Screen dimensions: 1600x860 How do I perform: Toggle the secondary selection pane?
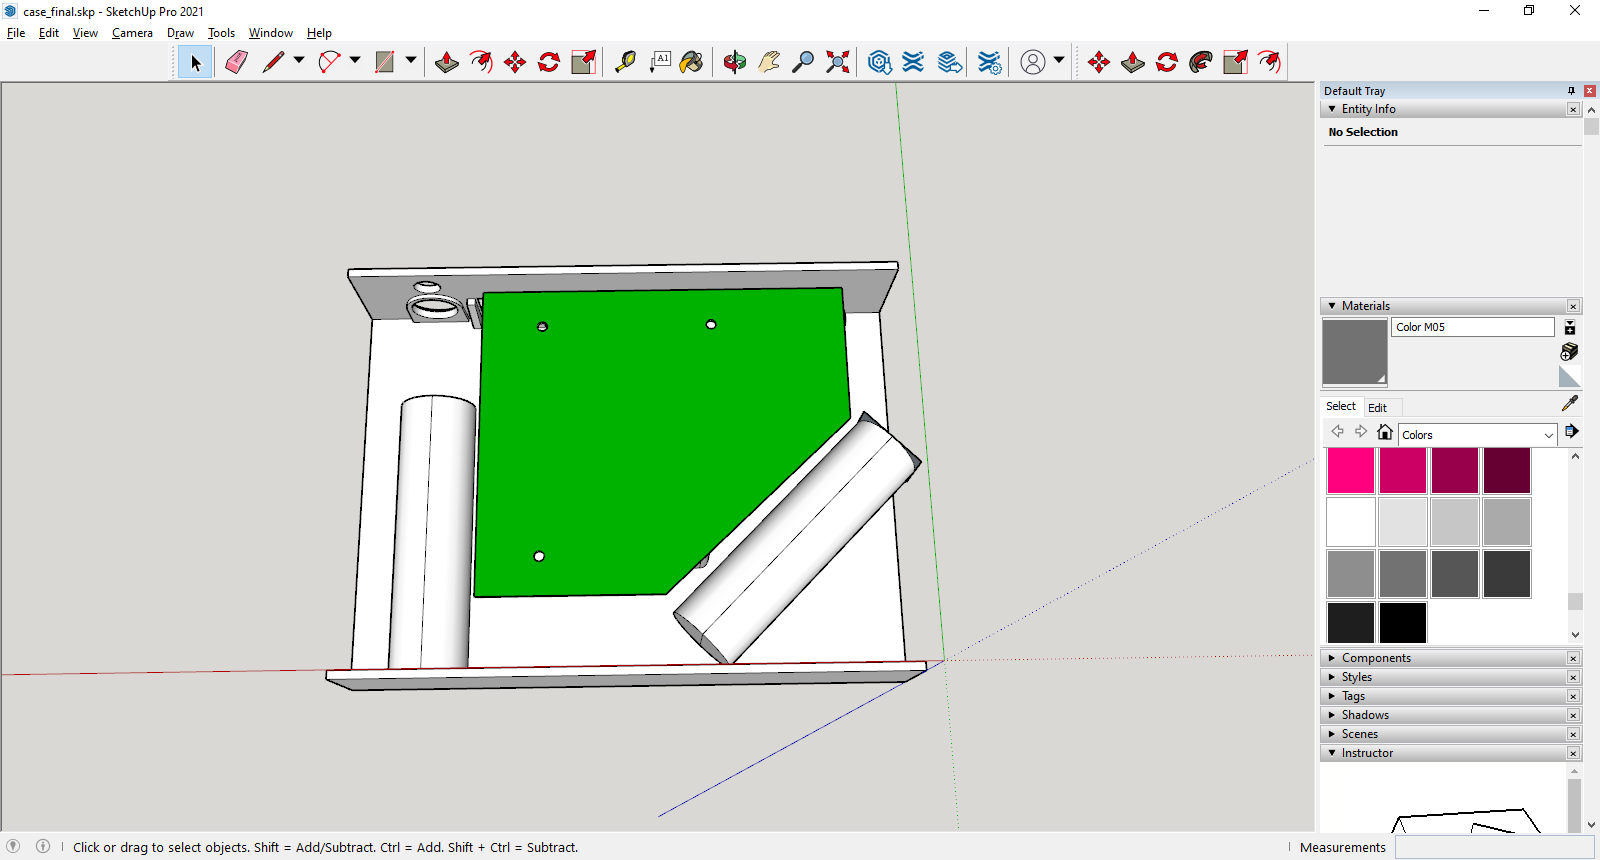[x=1570, y=327]
